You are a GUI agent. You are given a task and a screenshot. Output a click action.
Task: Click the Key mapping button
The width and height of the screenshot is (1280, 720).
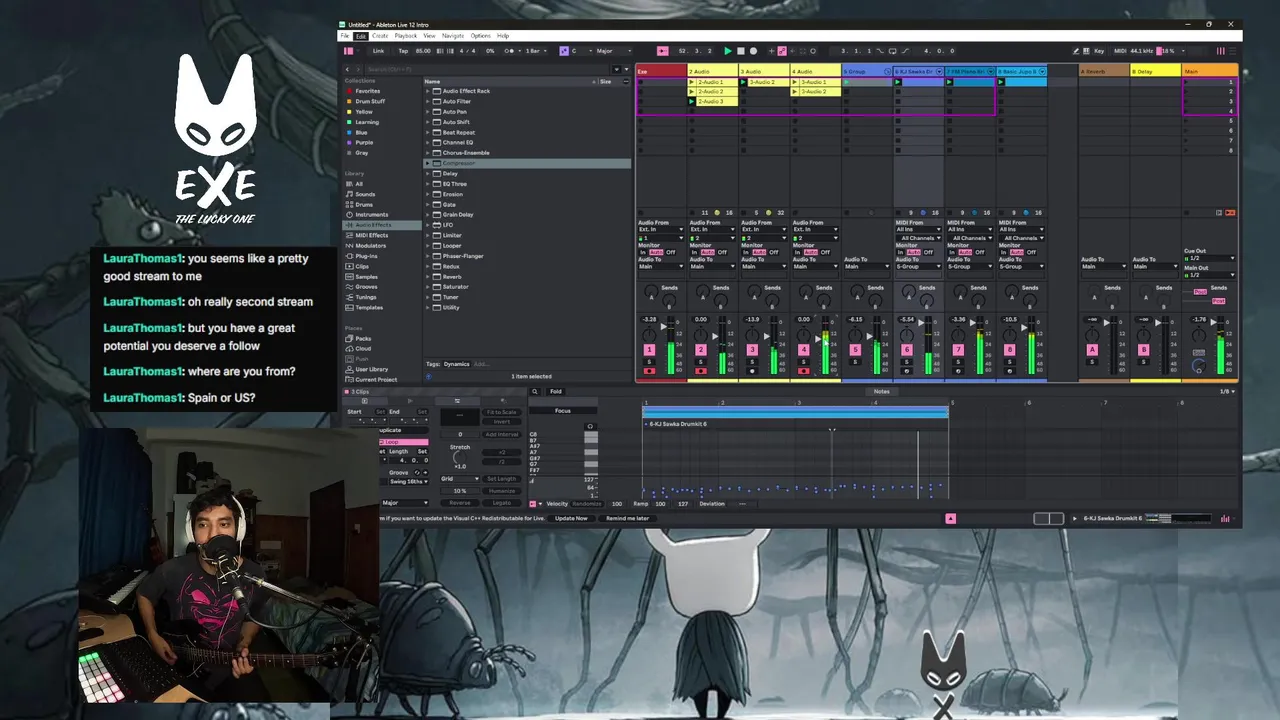pos(1100,51)
